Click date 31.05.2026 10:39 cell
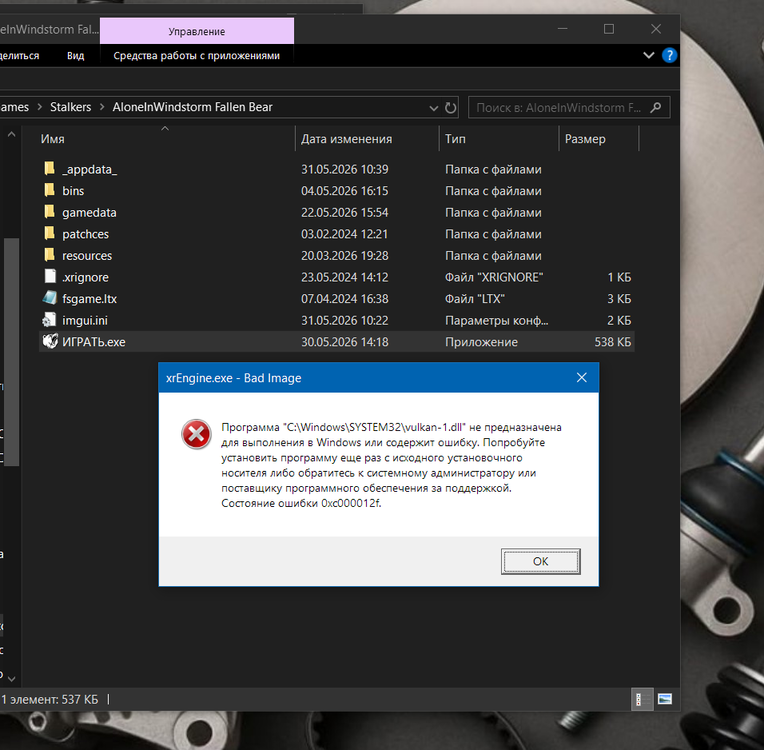Screen dimensions: 764x750 point(344,169)
